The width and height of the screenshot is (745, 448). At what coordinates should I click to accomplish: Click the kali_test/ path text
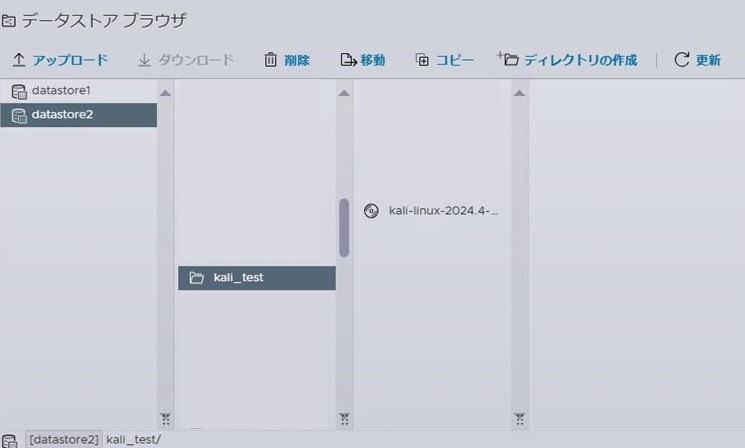click(x=134, y=440)
